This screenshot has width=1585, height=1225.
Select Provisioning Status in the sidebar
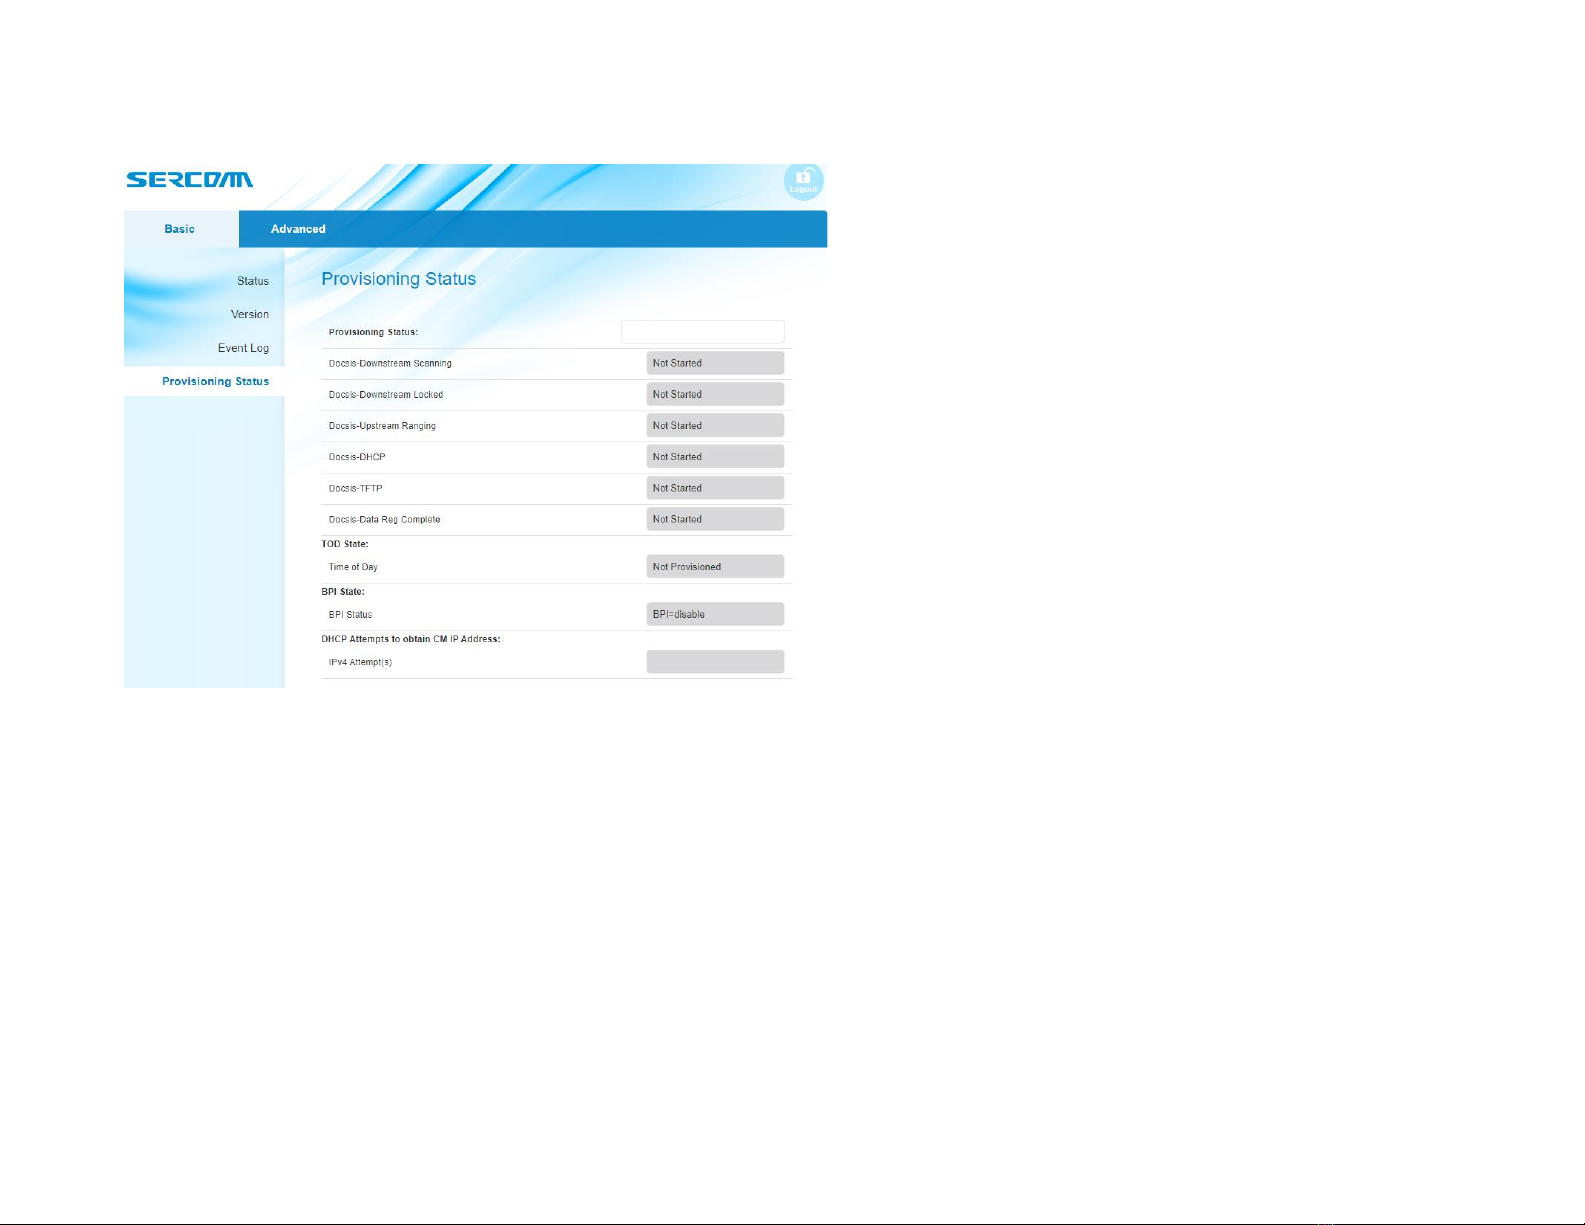[215, 381]
